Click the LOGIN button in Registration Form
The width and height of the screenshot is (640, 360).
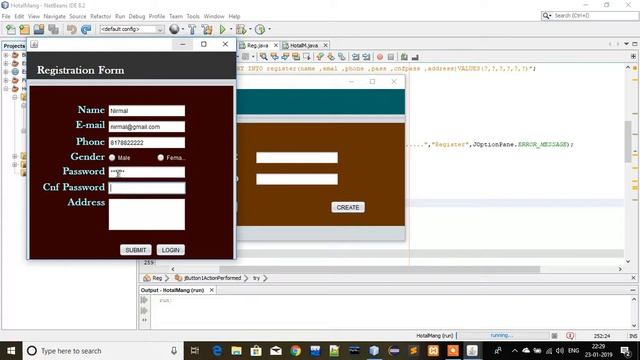pyautogui.click(x=171, y=250)
